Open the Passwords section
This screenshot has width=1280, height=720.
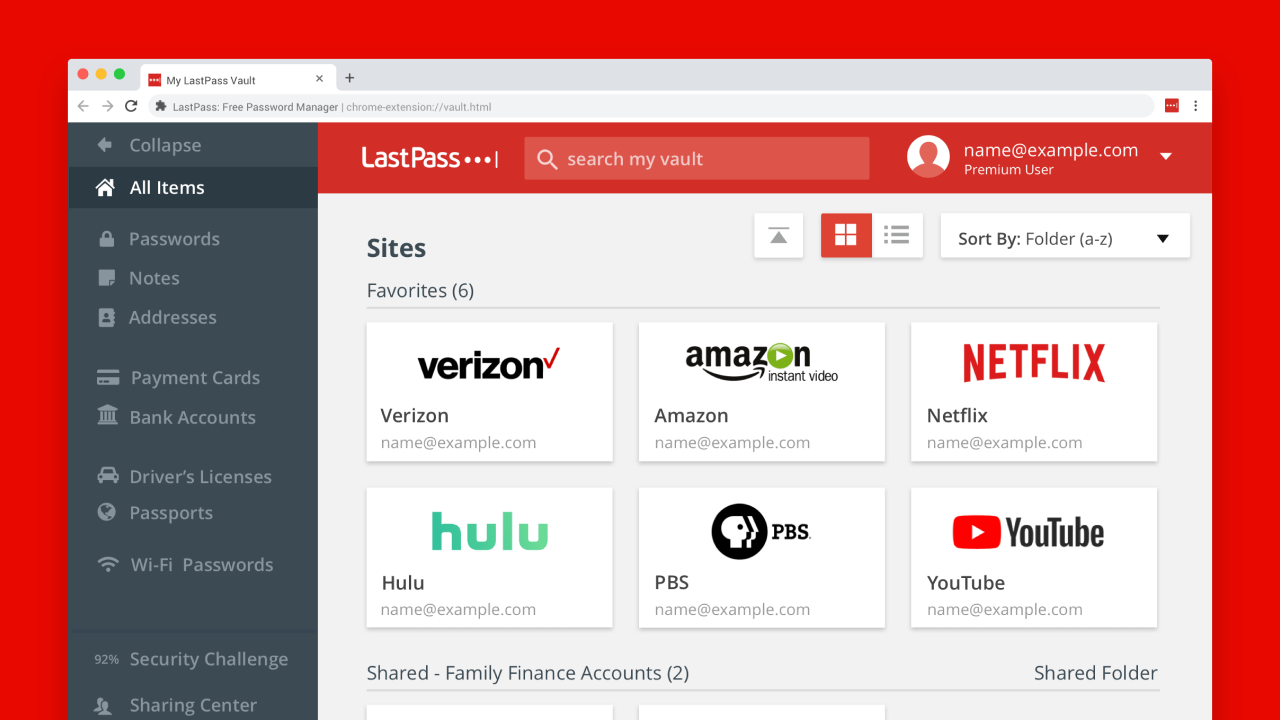click(x=174, y=239)
